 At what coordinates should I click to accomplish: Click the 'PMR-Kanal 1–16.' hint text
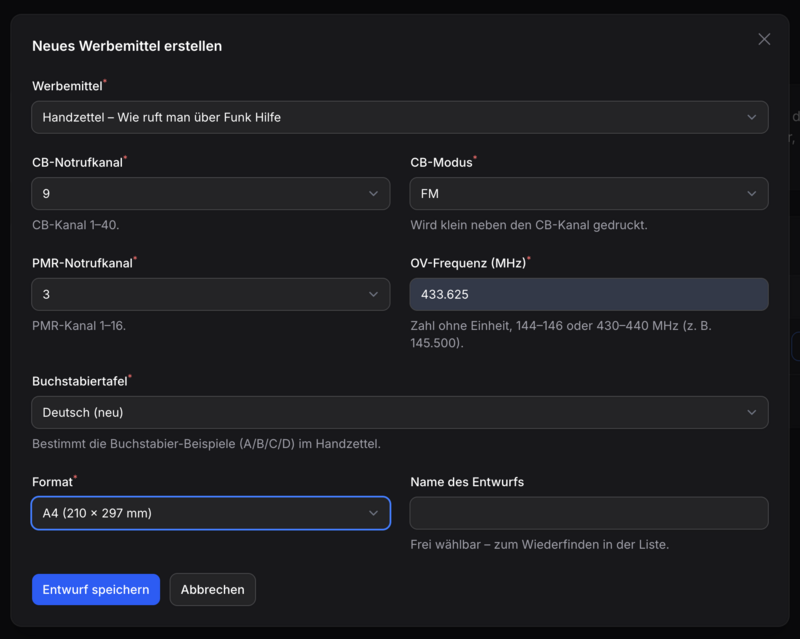click(79, 326)
